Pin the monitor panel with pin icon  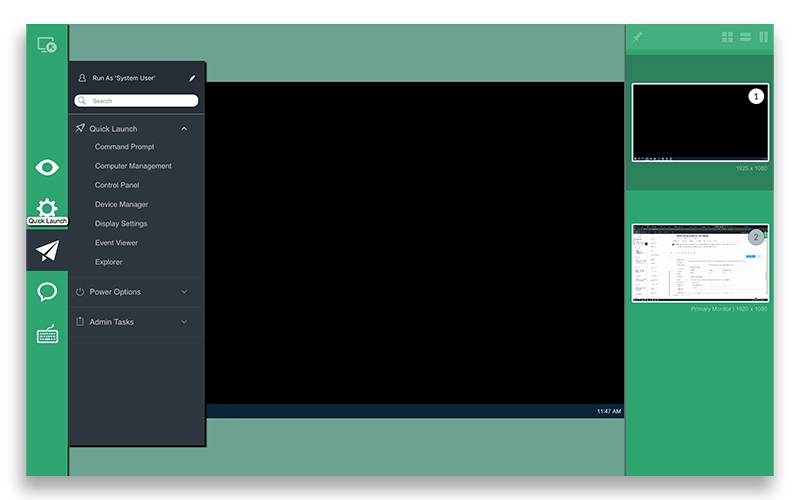click(x=638, y=37)
